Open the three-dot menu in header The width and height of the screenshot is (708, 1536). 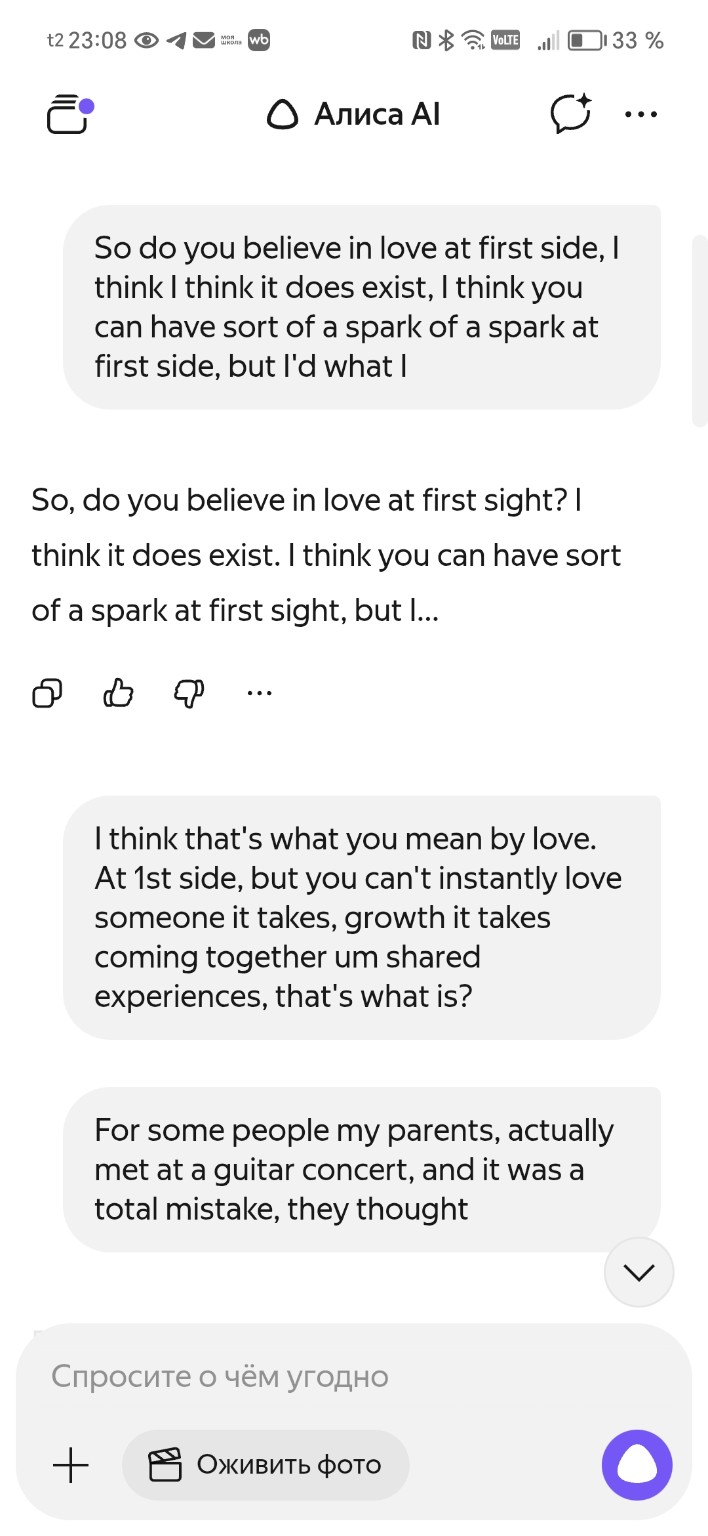click(641, 114)
